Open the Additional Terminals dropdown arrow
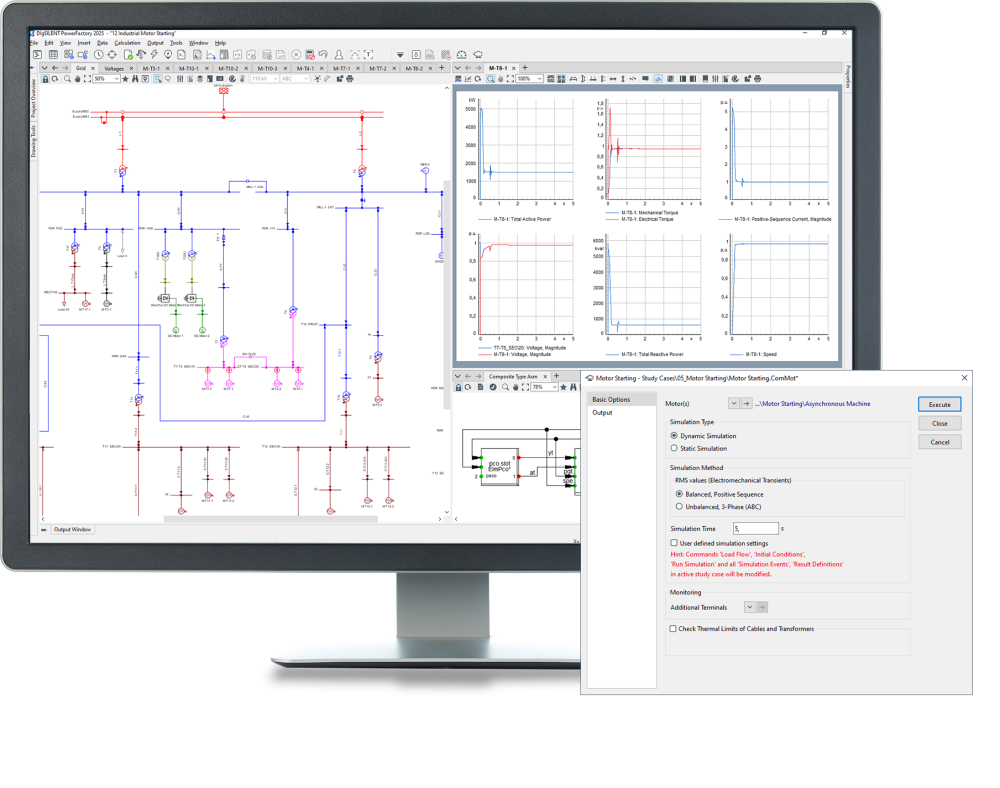 click(x=750, y=608)
